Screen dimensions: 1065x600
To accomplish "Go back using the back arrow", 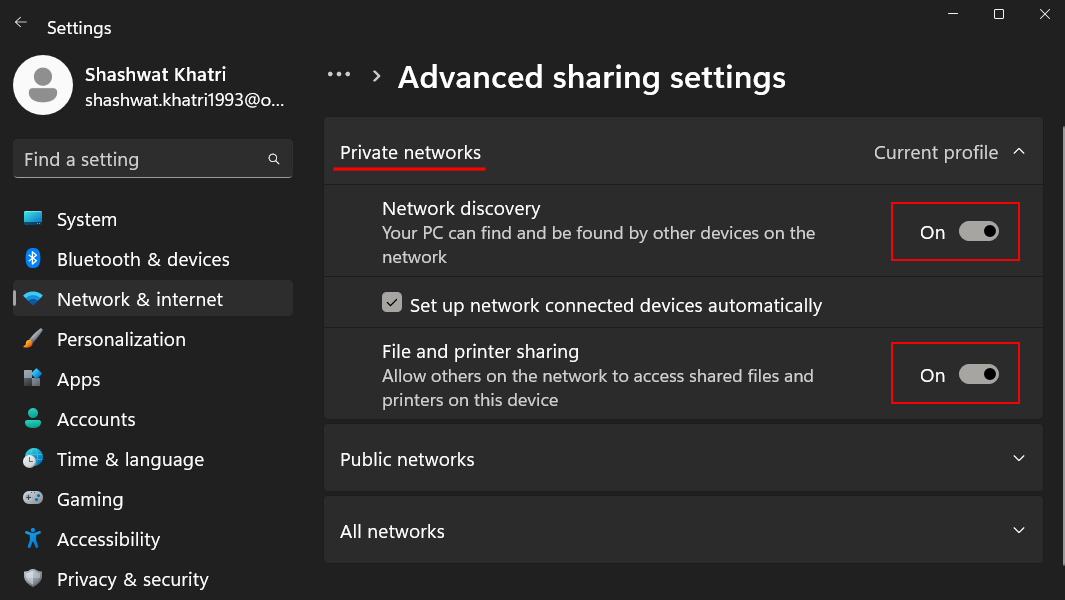I will coord(20,22).
